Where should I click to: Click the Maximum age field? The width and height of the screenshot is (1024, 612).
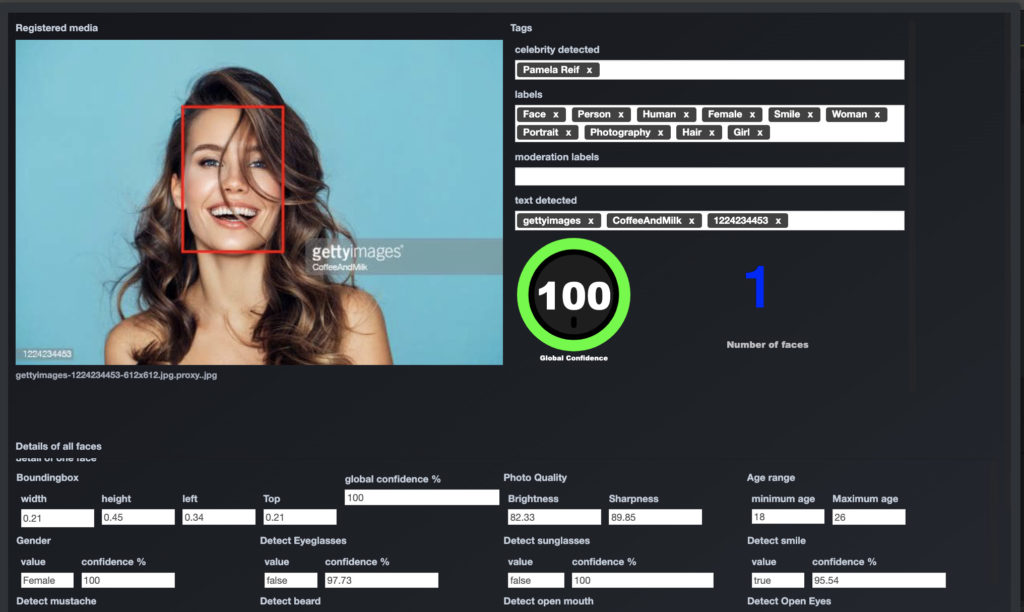[869, 517]
